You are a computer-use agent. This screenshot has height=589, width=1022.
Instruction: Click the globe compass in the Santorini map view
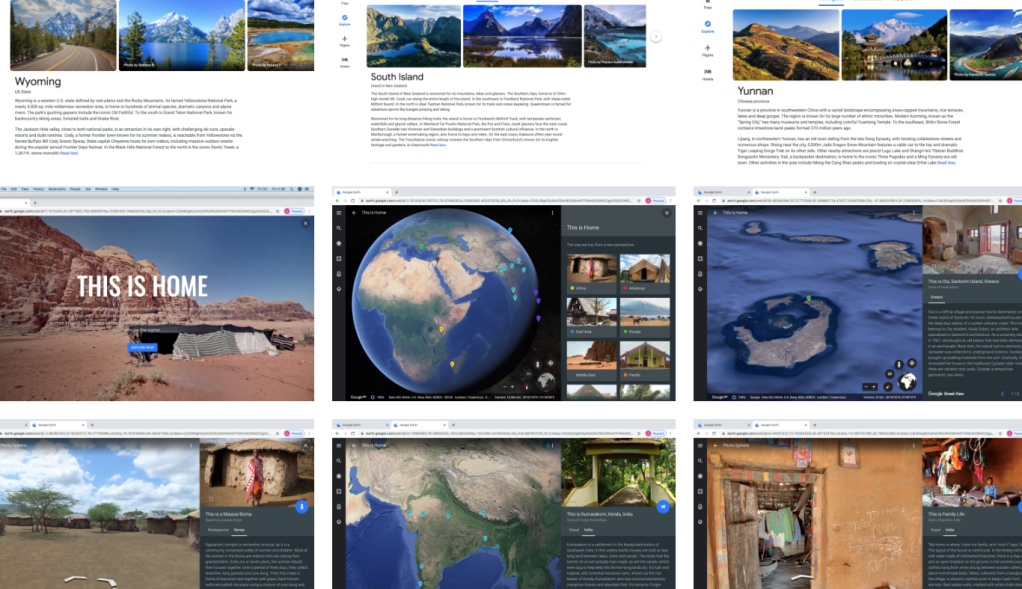pos(909,381)
